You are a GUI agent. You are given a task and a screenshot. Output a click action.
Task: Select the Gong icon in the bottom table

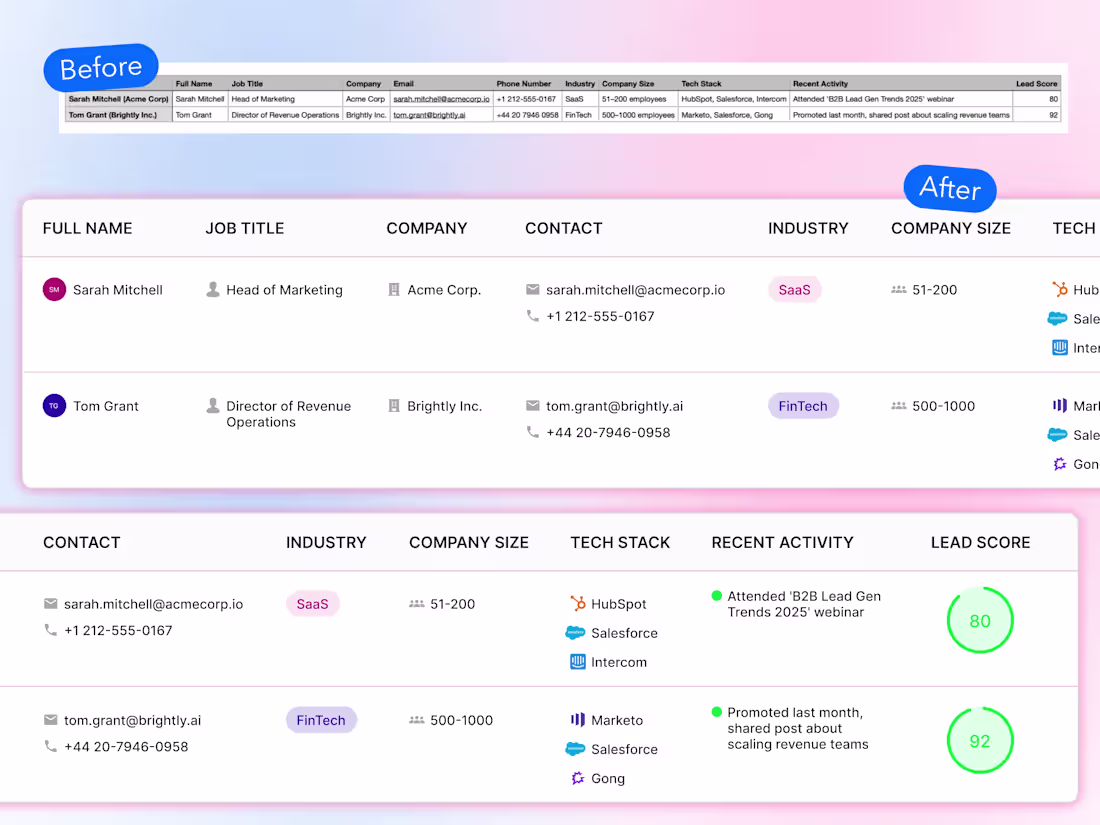pos(578,778)
